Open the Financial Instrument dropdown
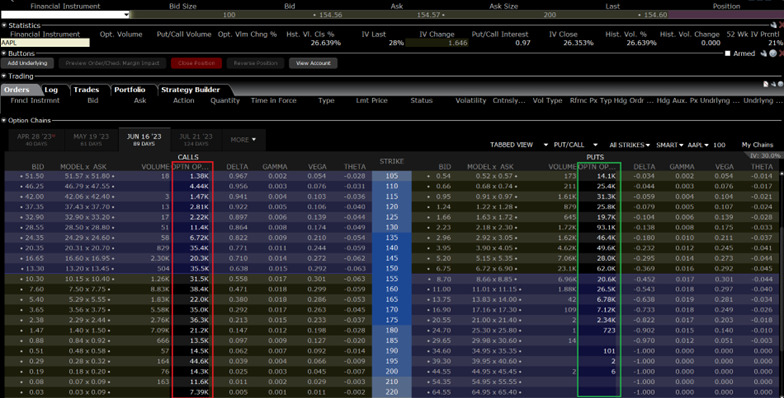 pos(126,14)
